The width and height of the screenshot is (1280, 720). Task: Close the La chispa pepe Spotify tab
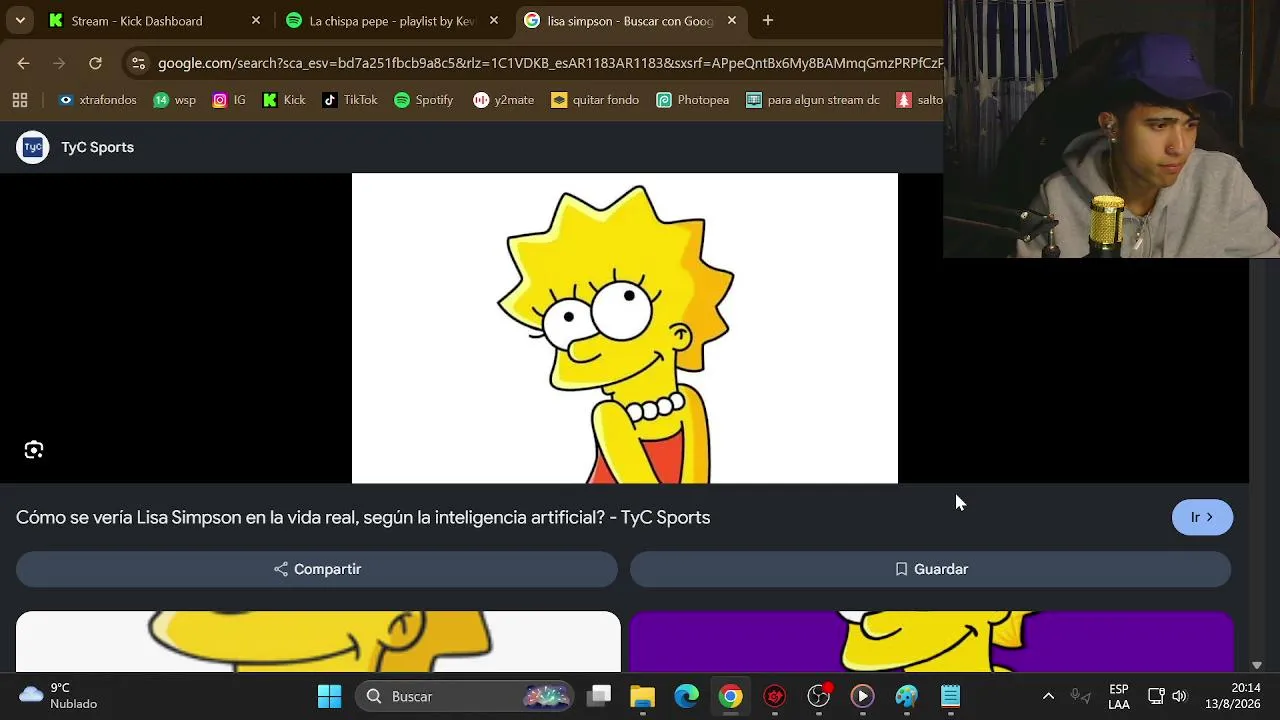[x=494, y=20]
